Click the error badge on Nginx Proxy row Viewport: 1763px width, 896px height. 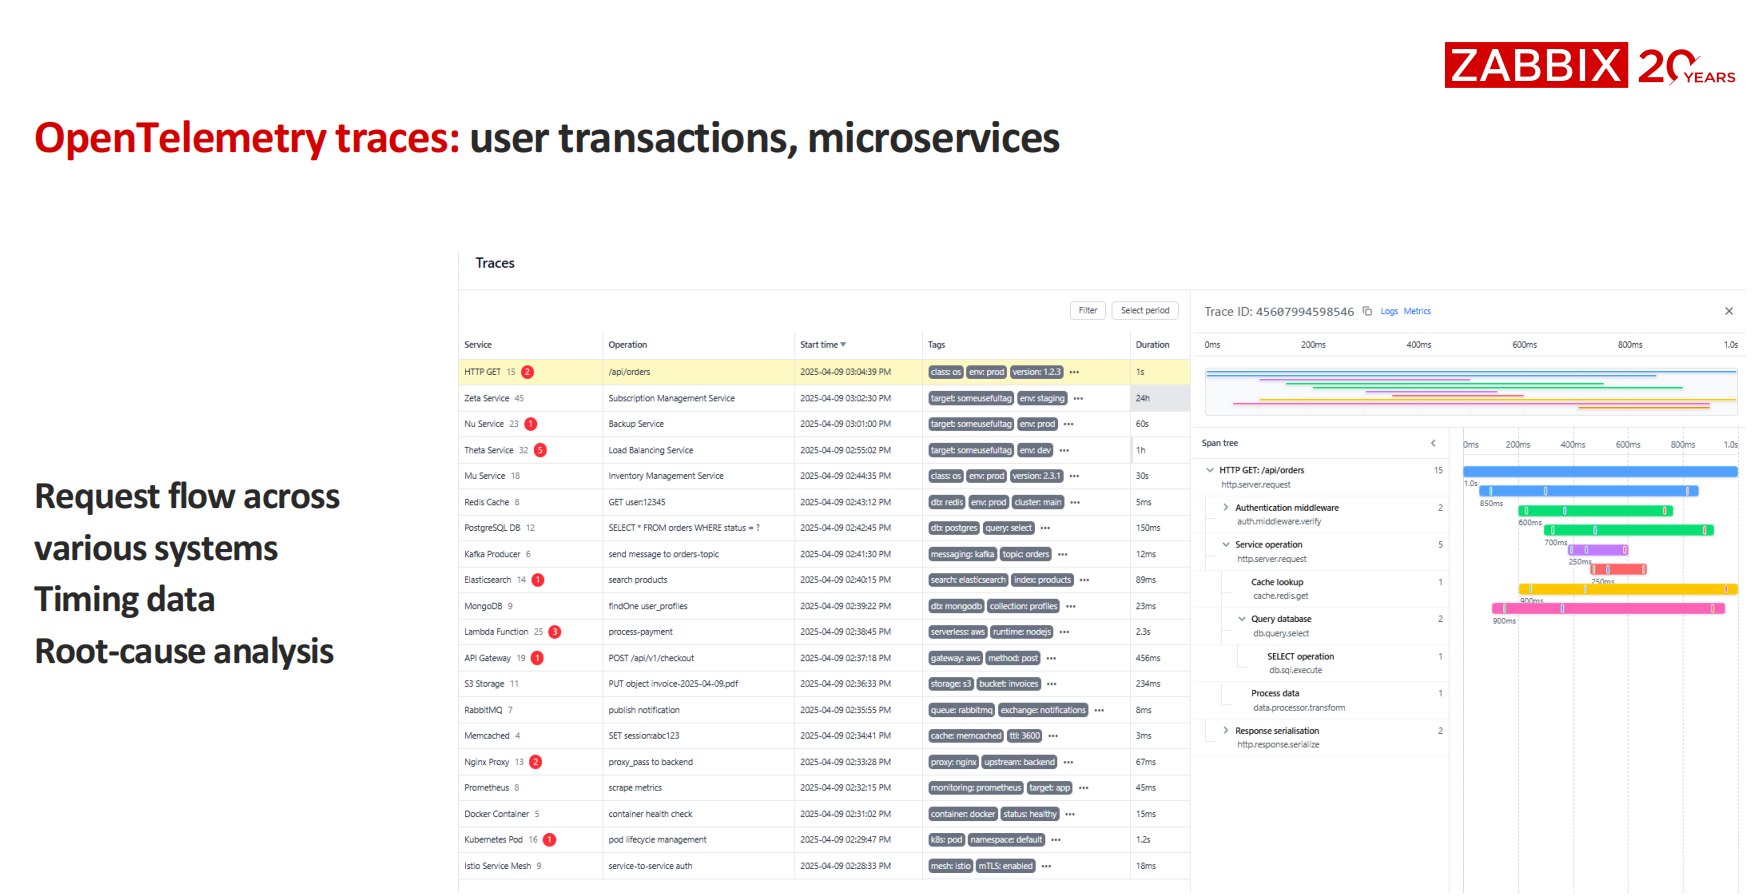536,762
